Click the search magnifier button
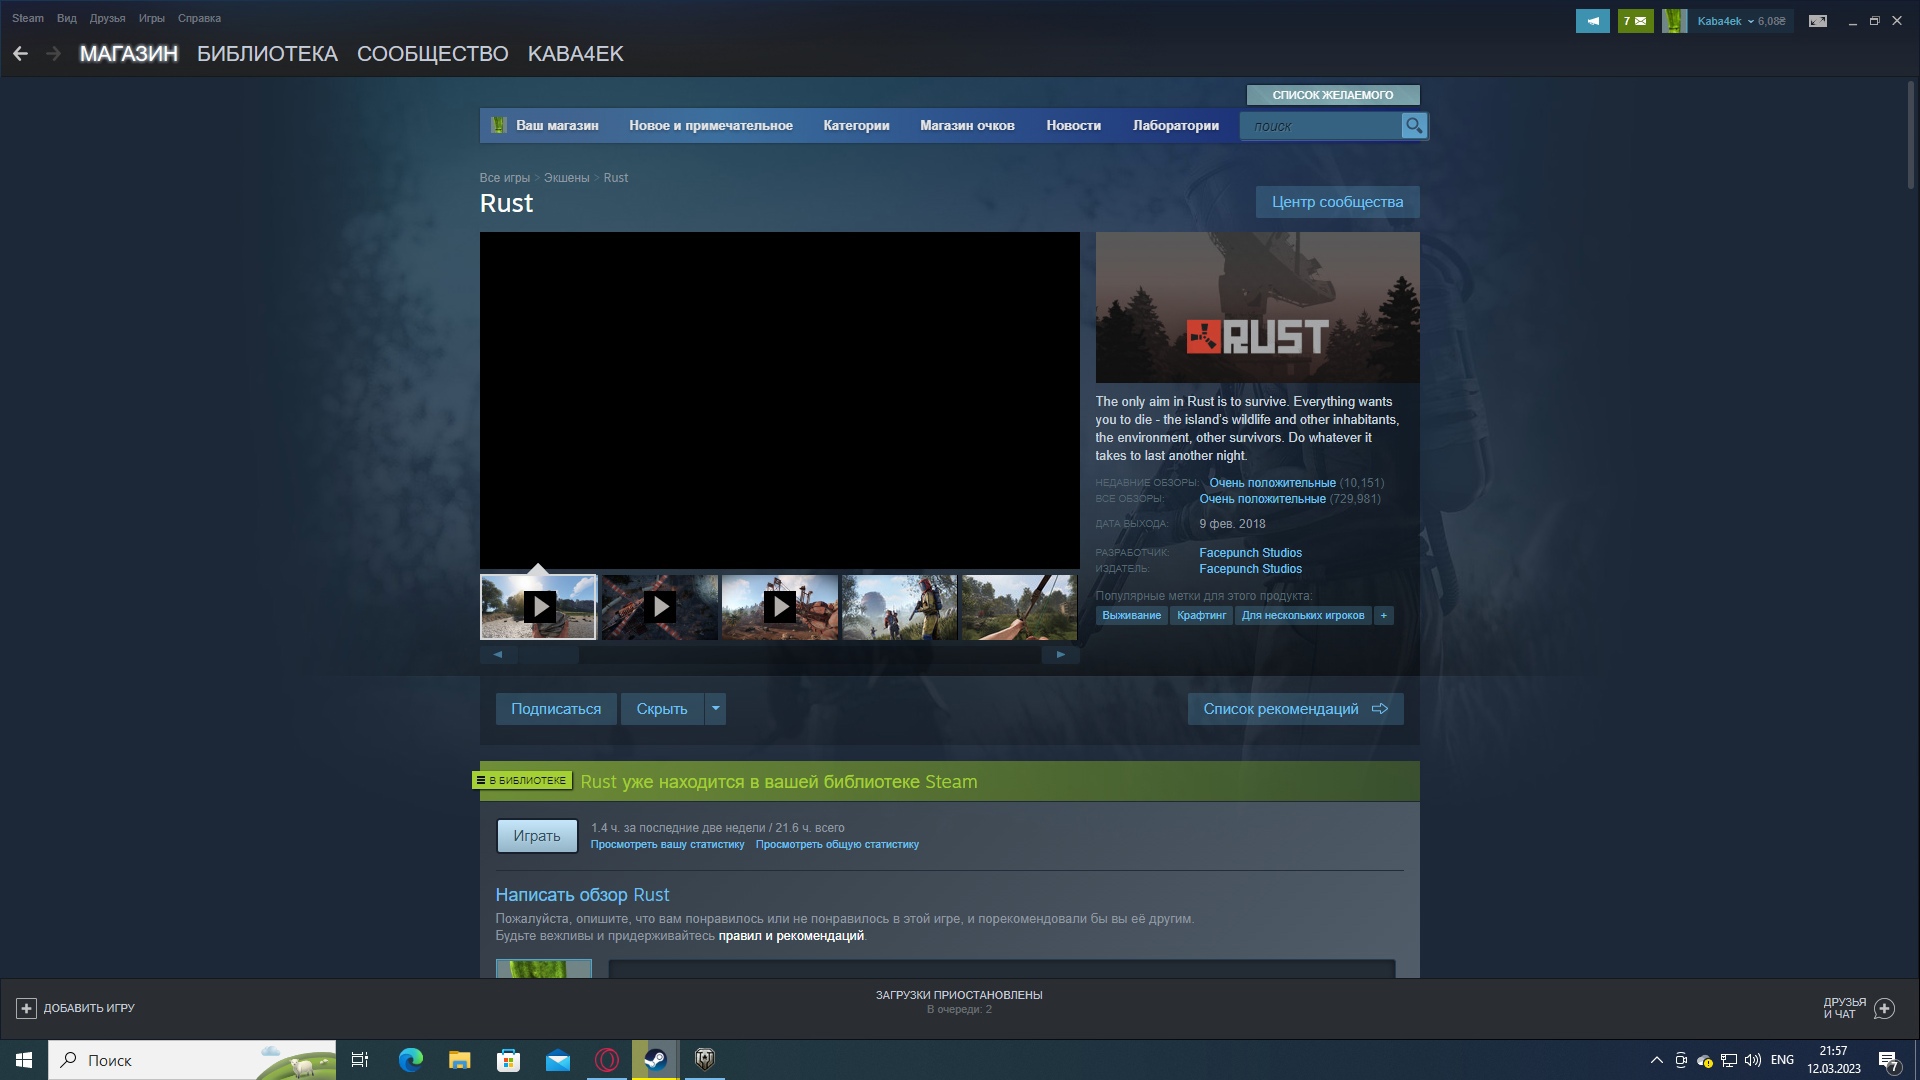The width and height of the screenshot is (1920, 1080). [x=1413, y=125]
